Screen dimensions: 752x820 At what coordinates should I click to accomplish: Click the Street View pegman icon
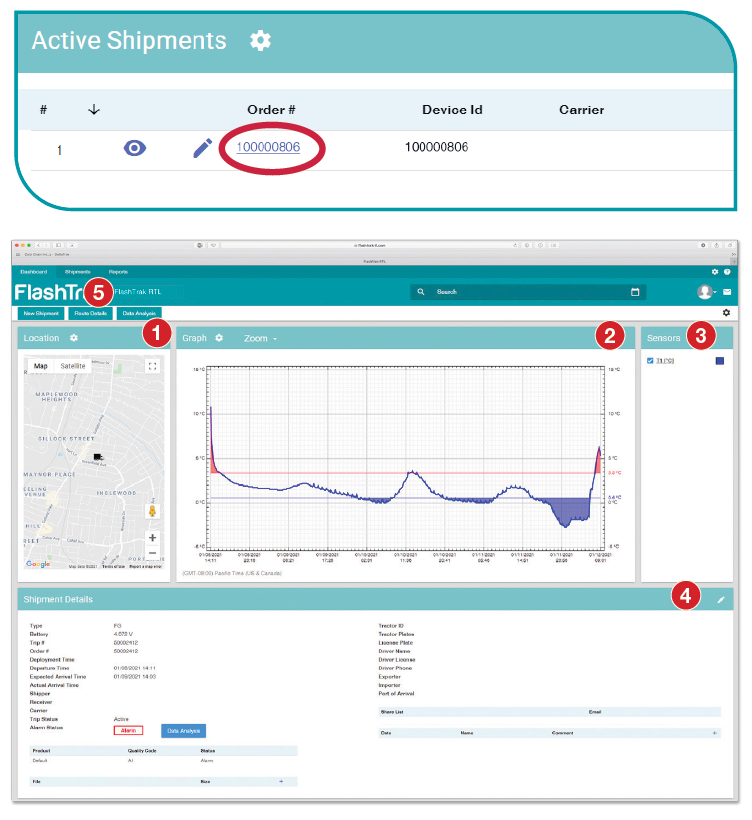152,511
